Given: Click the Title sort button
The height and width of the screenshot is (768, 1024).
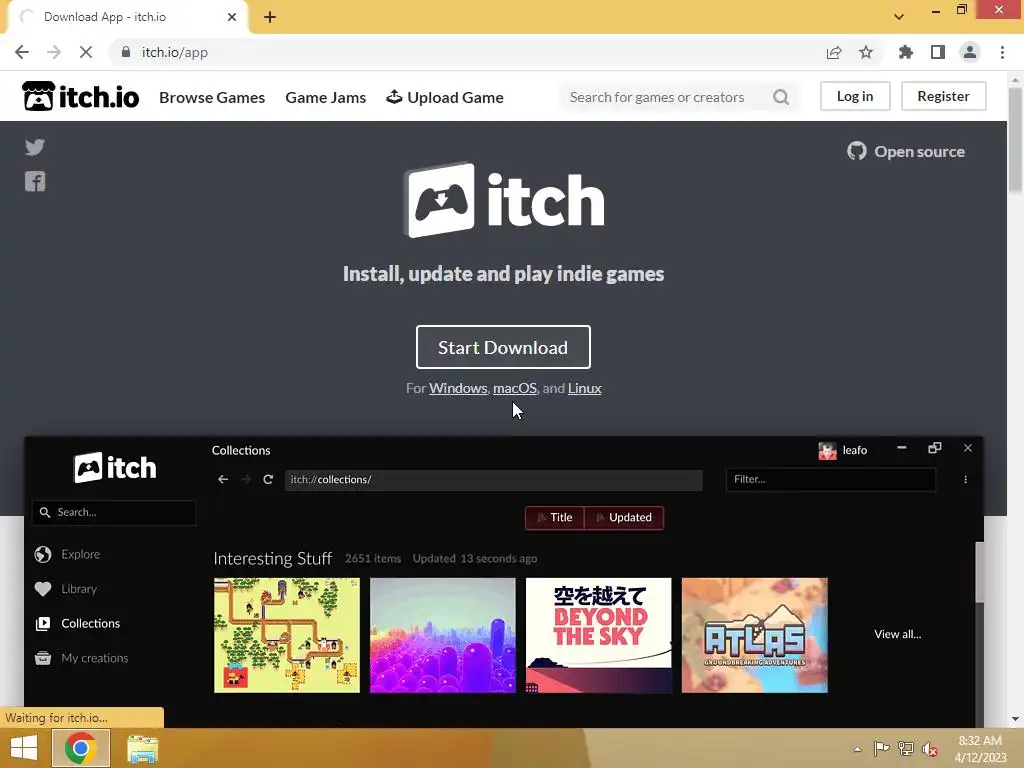Looking at the screenshot, I should pos(554,517).
